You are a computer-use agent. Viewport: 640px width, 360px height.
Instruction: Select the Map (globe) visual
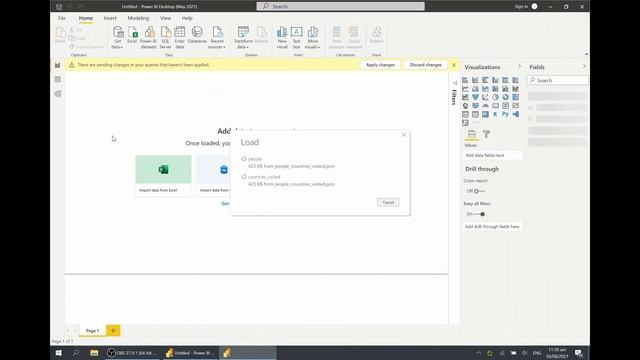pyautogui.click(x=465, y=106)
